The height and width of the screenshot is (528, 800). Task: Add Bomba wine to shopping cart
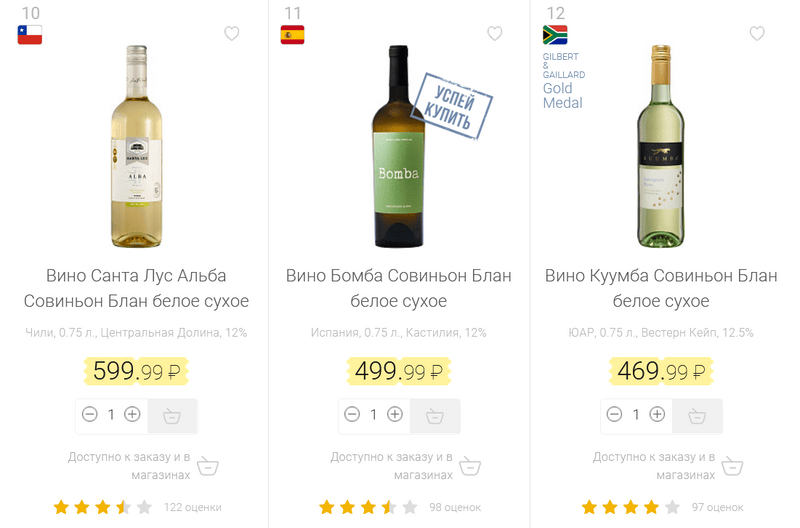coord(435,415)
